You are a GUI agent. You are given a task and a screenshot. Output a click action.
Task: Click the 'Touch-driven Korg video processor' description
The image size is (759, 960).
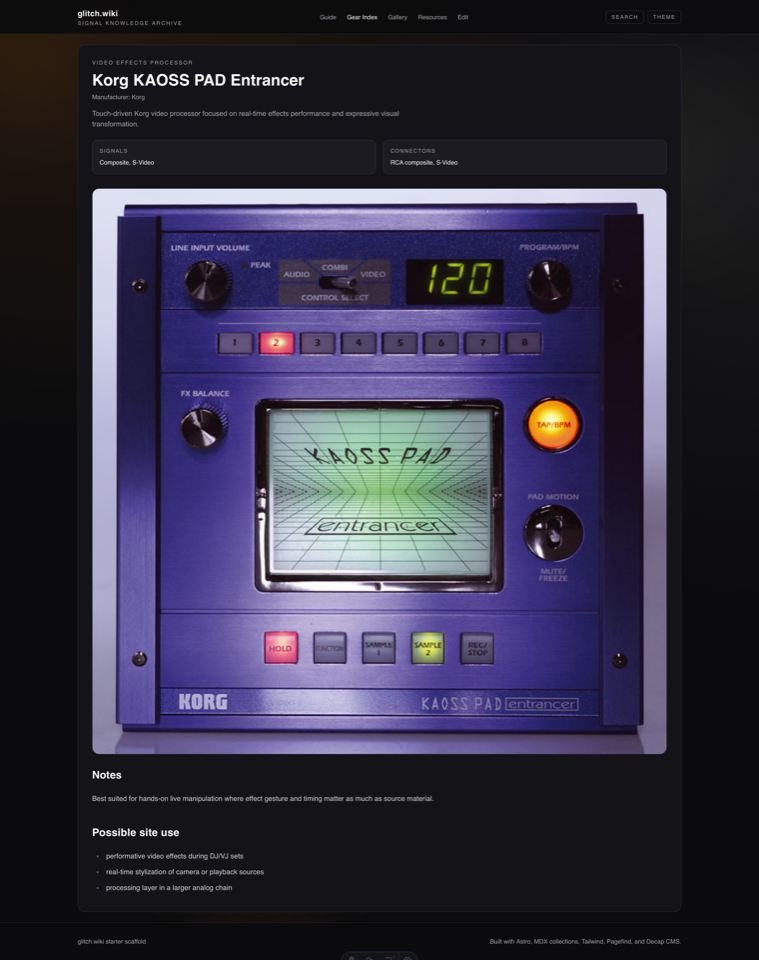(x=245, y=119)
